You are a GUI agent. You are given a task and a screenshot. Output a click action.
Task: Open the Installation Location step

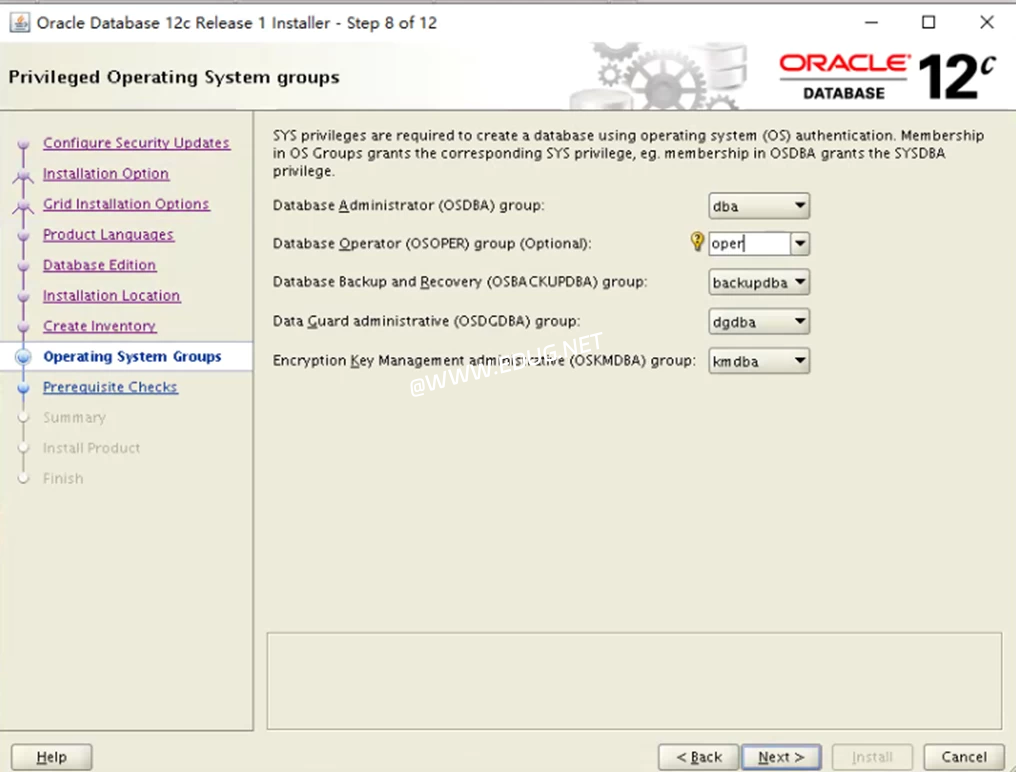click(x=111, y=296)
